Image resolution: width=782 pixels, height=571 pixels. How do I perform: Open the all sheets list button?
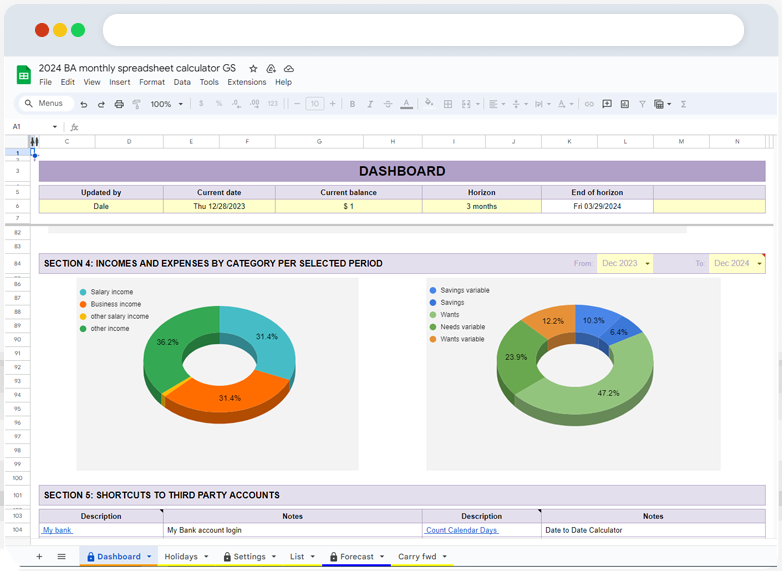pyautogui.click(x=61, y=557)
